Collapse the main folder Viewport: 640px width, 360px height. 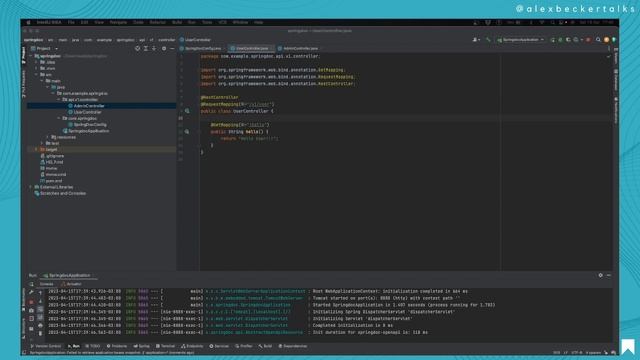[x=42, y=81]
